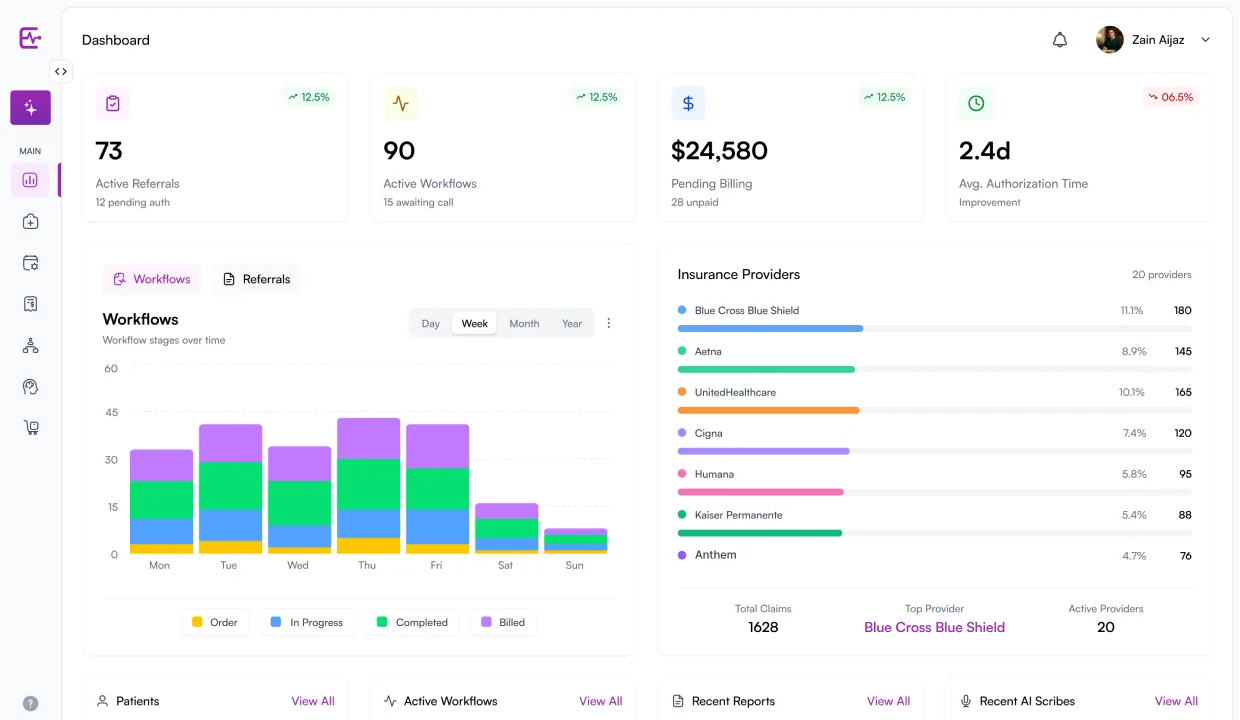Click the purple Blue Cross Blue Shield top provider link

935,628
